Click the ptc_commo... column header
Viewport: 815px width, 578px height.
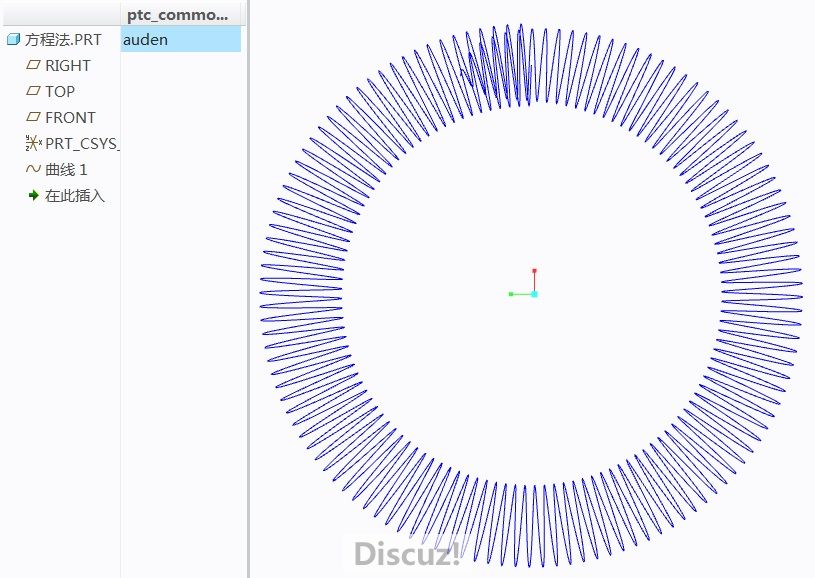[180, 15]
